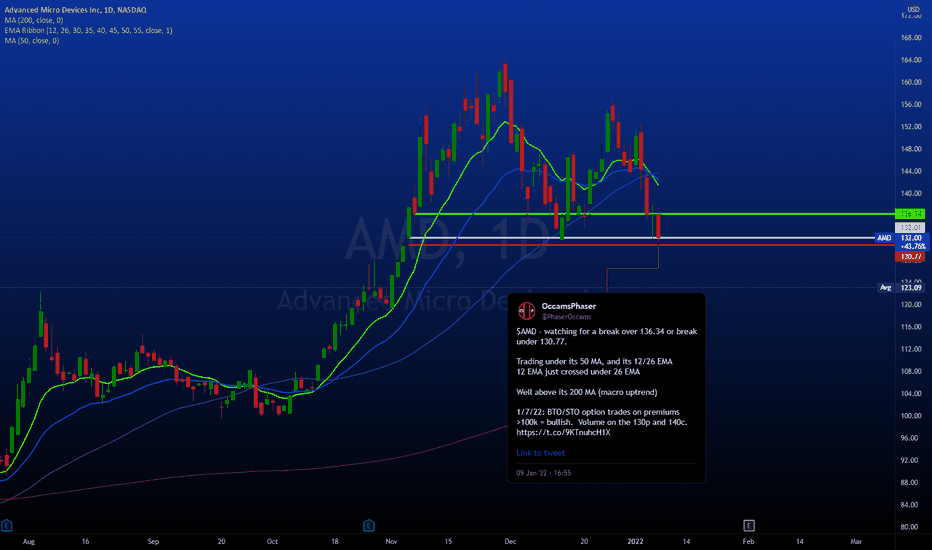Viewport: 932px width, 550px height.
Task: Click the OccamsPhaser author name
Action: pos(568,306)
